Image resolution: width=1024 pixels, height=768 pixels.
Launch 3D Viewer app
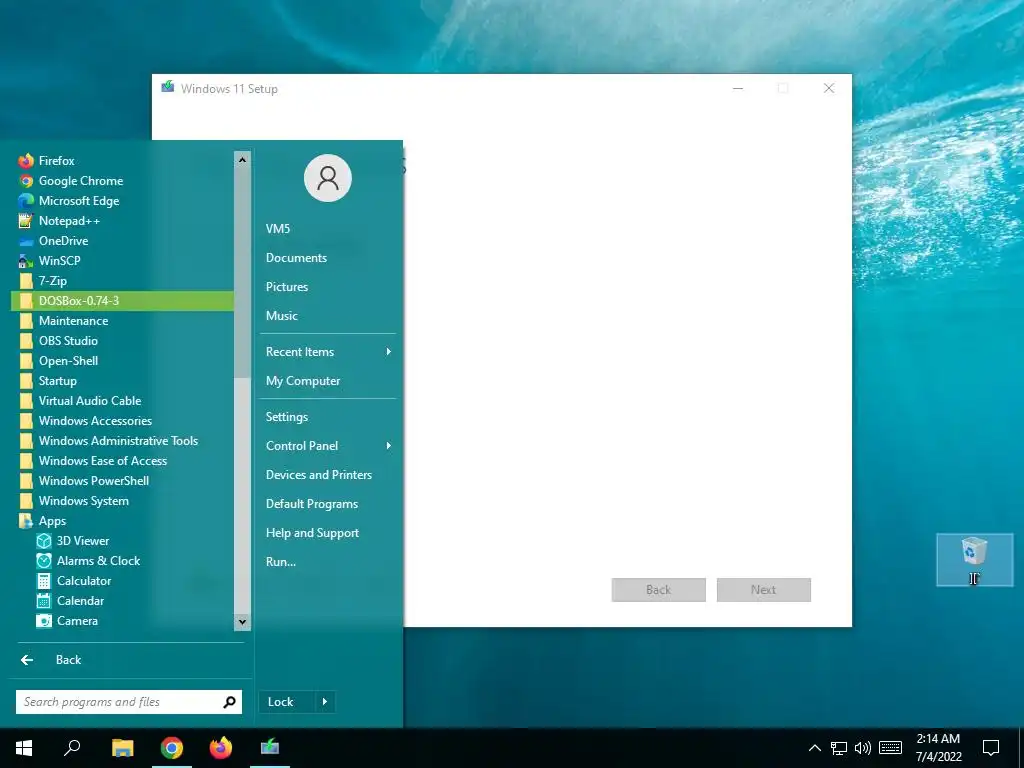tap(122, 541)
